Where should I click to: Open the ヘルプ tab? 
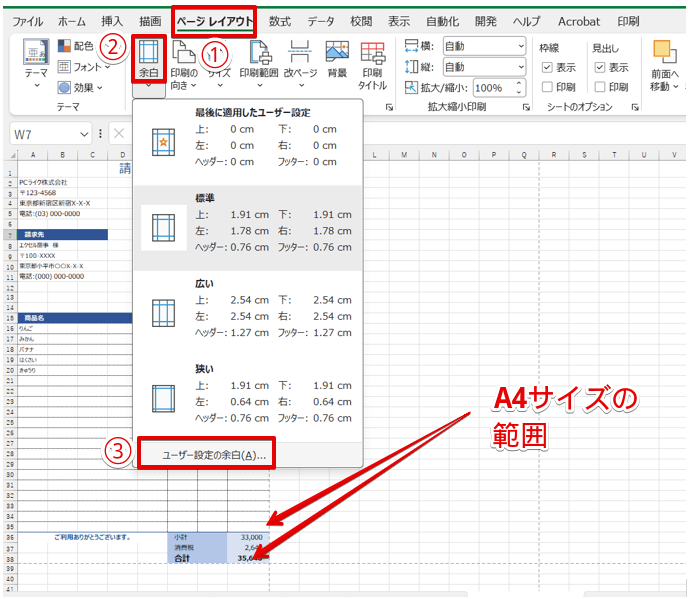[x=527, y=22]
